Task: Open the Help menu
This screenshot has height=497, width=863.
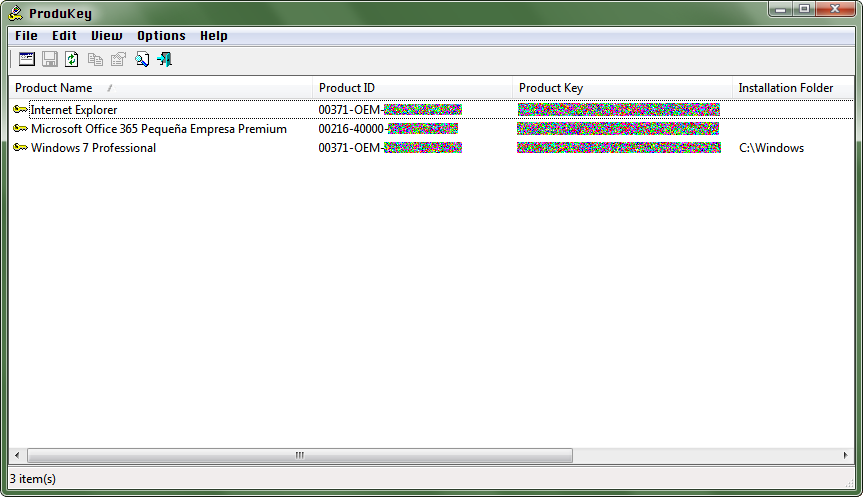Action: tap(214, 36)
